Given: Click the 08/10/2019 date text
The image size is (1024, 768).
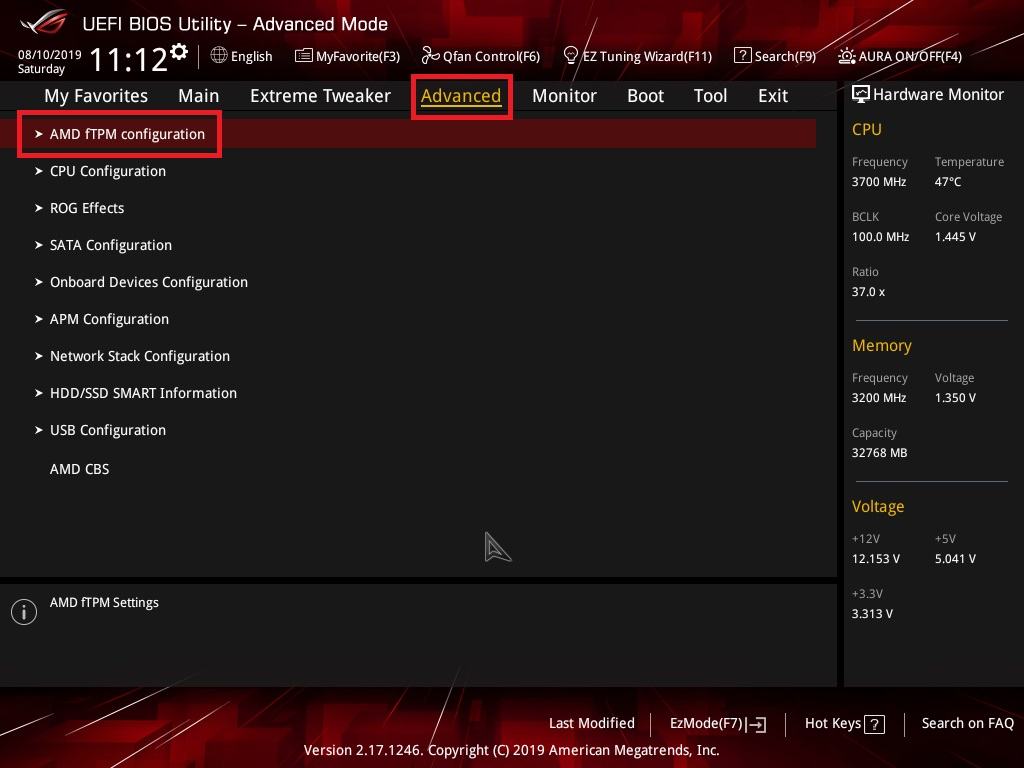Looking at the screenshot, I should [50, 55].
